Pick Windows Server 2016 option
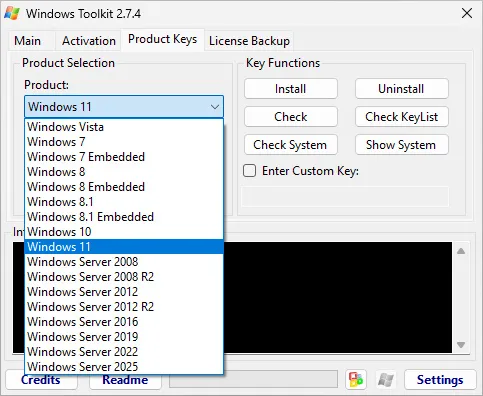This screenshot has height=396, width=483. click(x=124, y=322)
